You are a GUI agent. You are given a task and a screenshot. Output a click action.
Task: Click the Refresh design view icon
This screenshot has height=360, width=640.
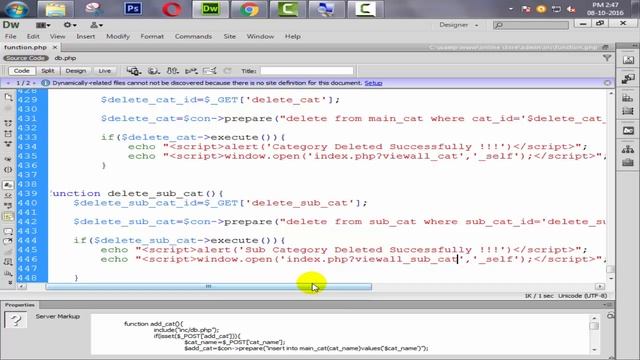click(227, 71)
